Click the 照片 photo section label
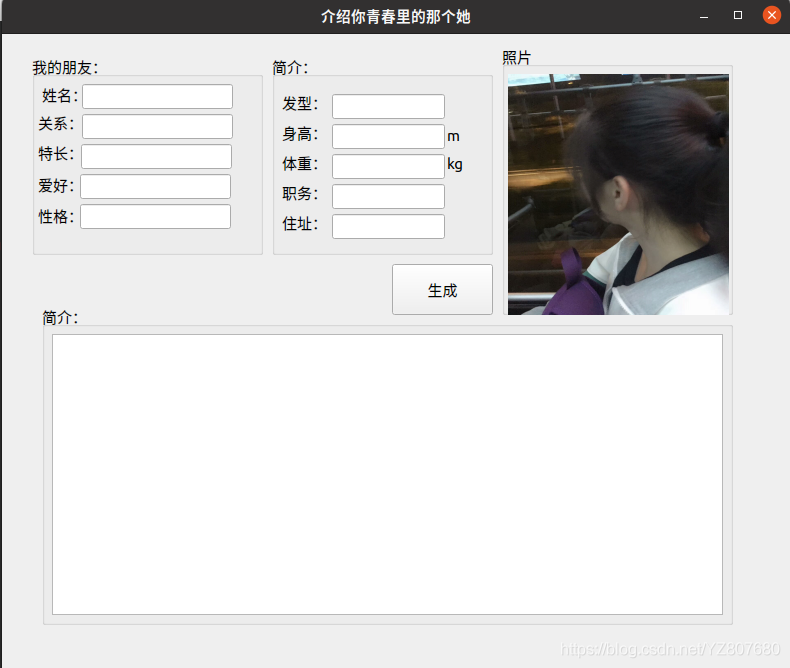The image size is (790, 668). point(517,58)
